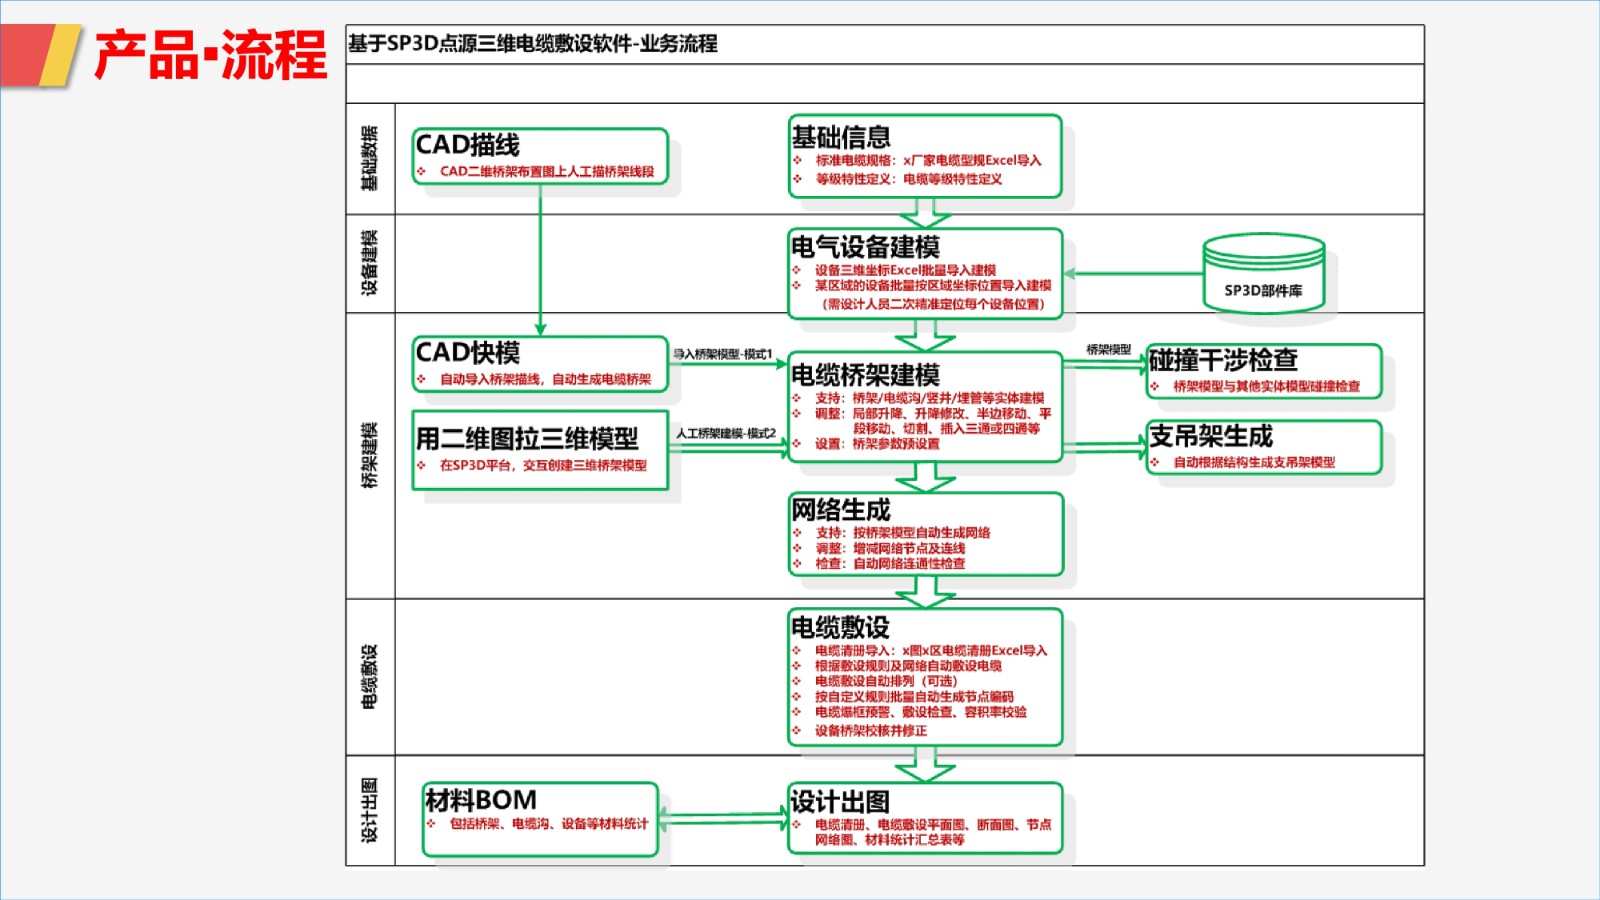Image resolution: width=1600 pixels, height=900 pixels.
Task: Click the 支吊架生成 box
Action: [x=1264, y=447]
